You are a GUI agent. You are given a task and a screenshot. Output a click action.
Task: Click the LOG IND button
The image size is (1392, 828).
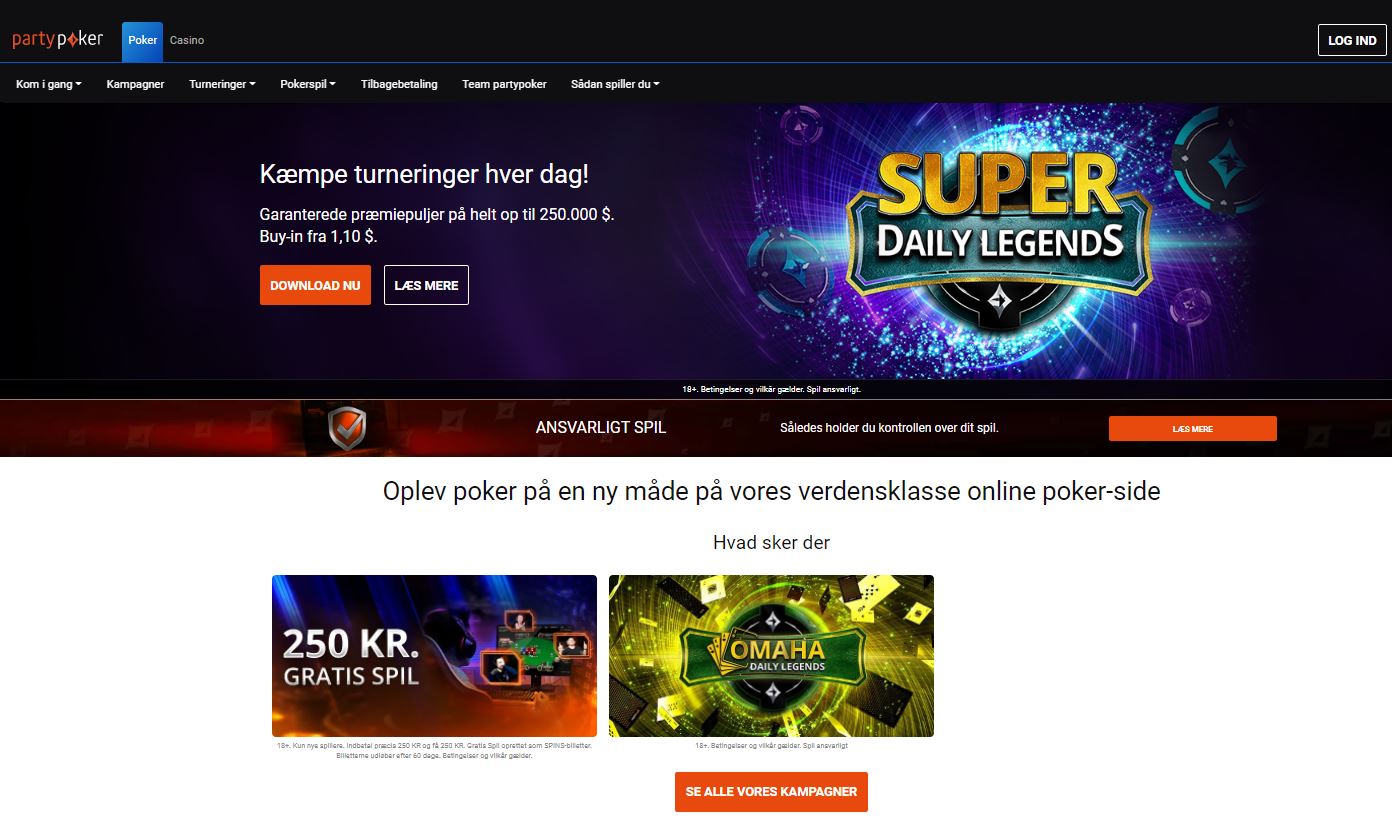pos(1352,40)
